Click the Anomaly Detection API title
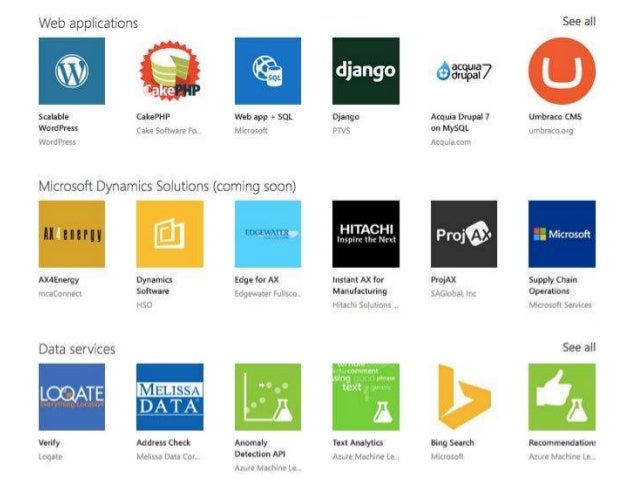638x479 pixels. click(x=260, y=448)
